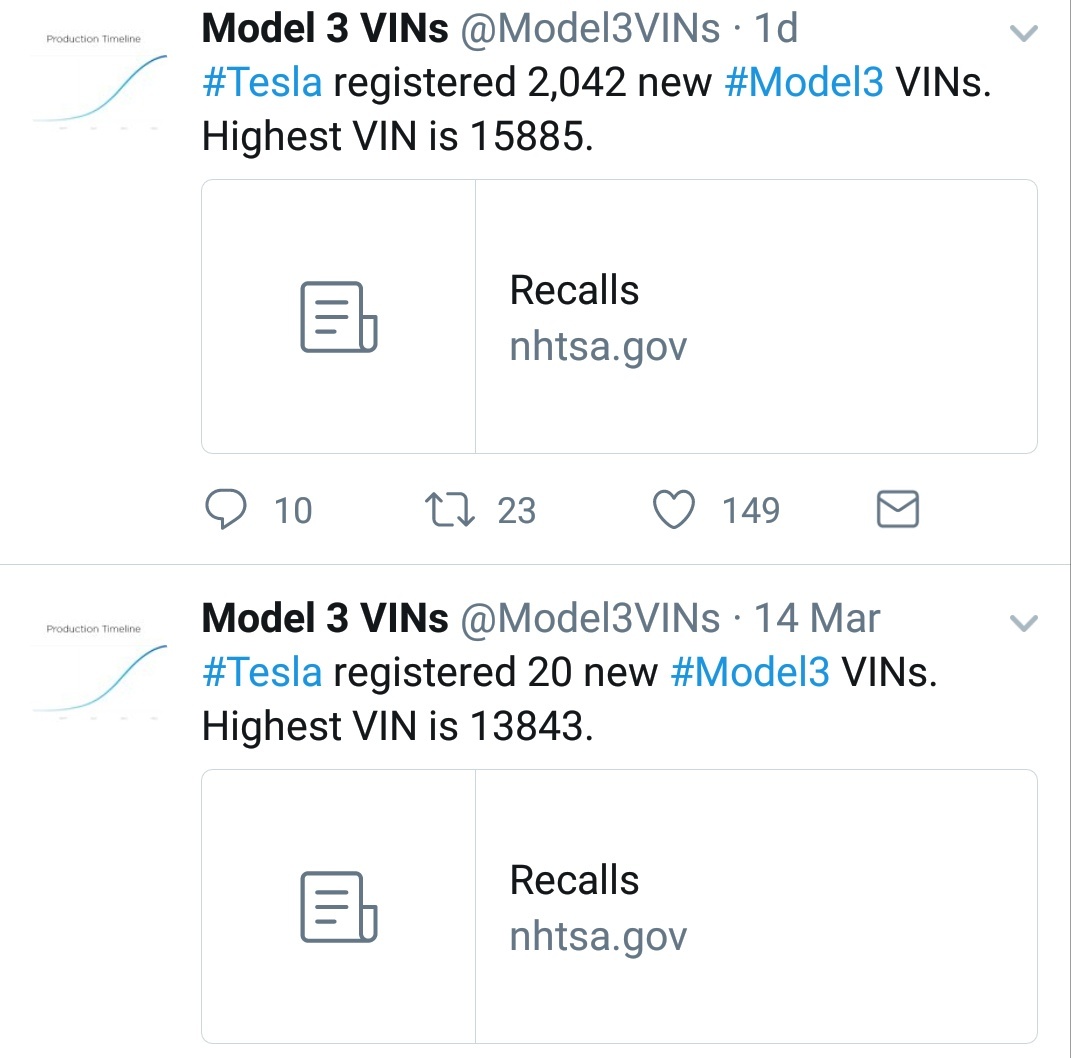
Task: Expand options chevron on the 1d tweet
Action: [x=1023, y=33]
